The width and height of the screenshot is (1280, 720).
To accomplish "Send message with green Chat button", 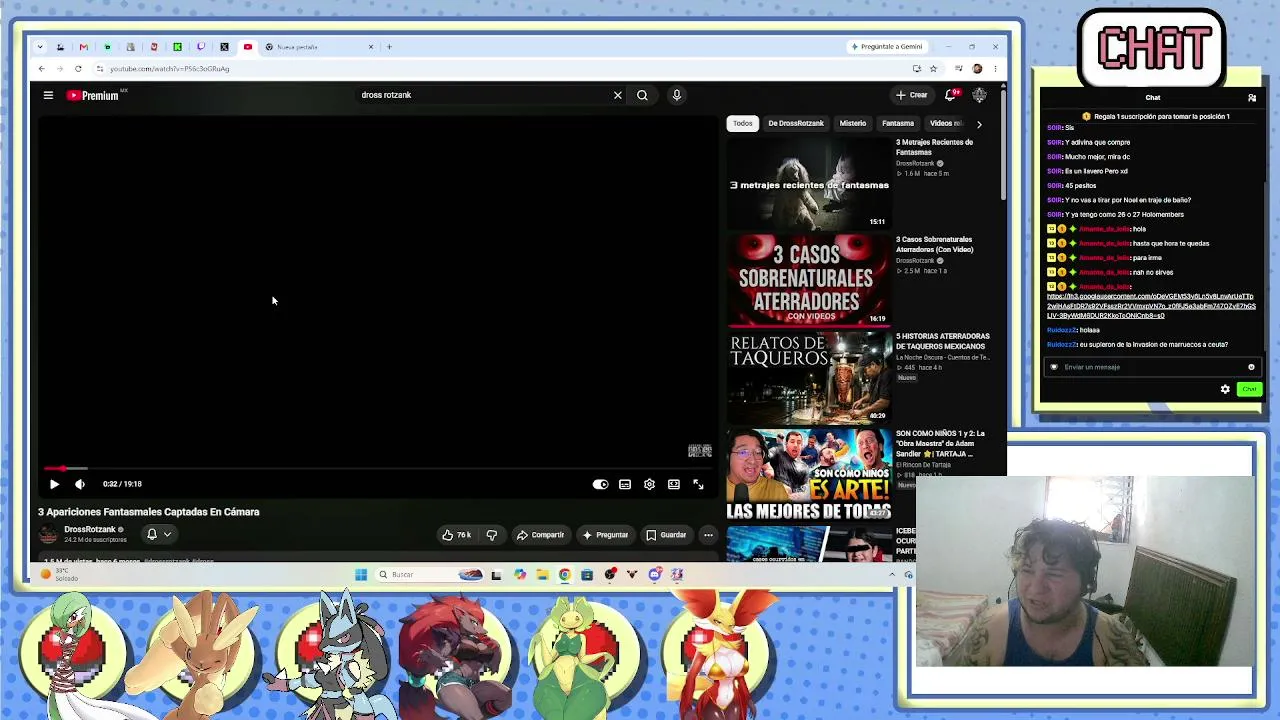I will click(x=1249, y=389).
